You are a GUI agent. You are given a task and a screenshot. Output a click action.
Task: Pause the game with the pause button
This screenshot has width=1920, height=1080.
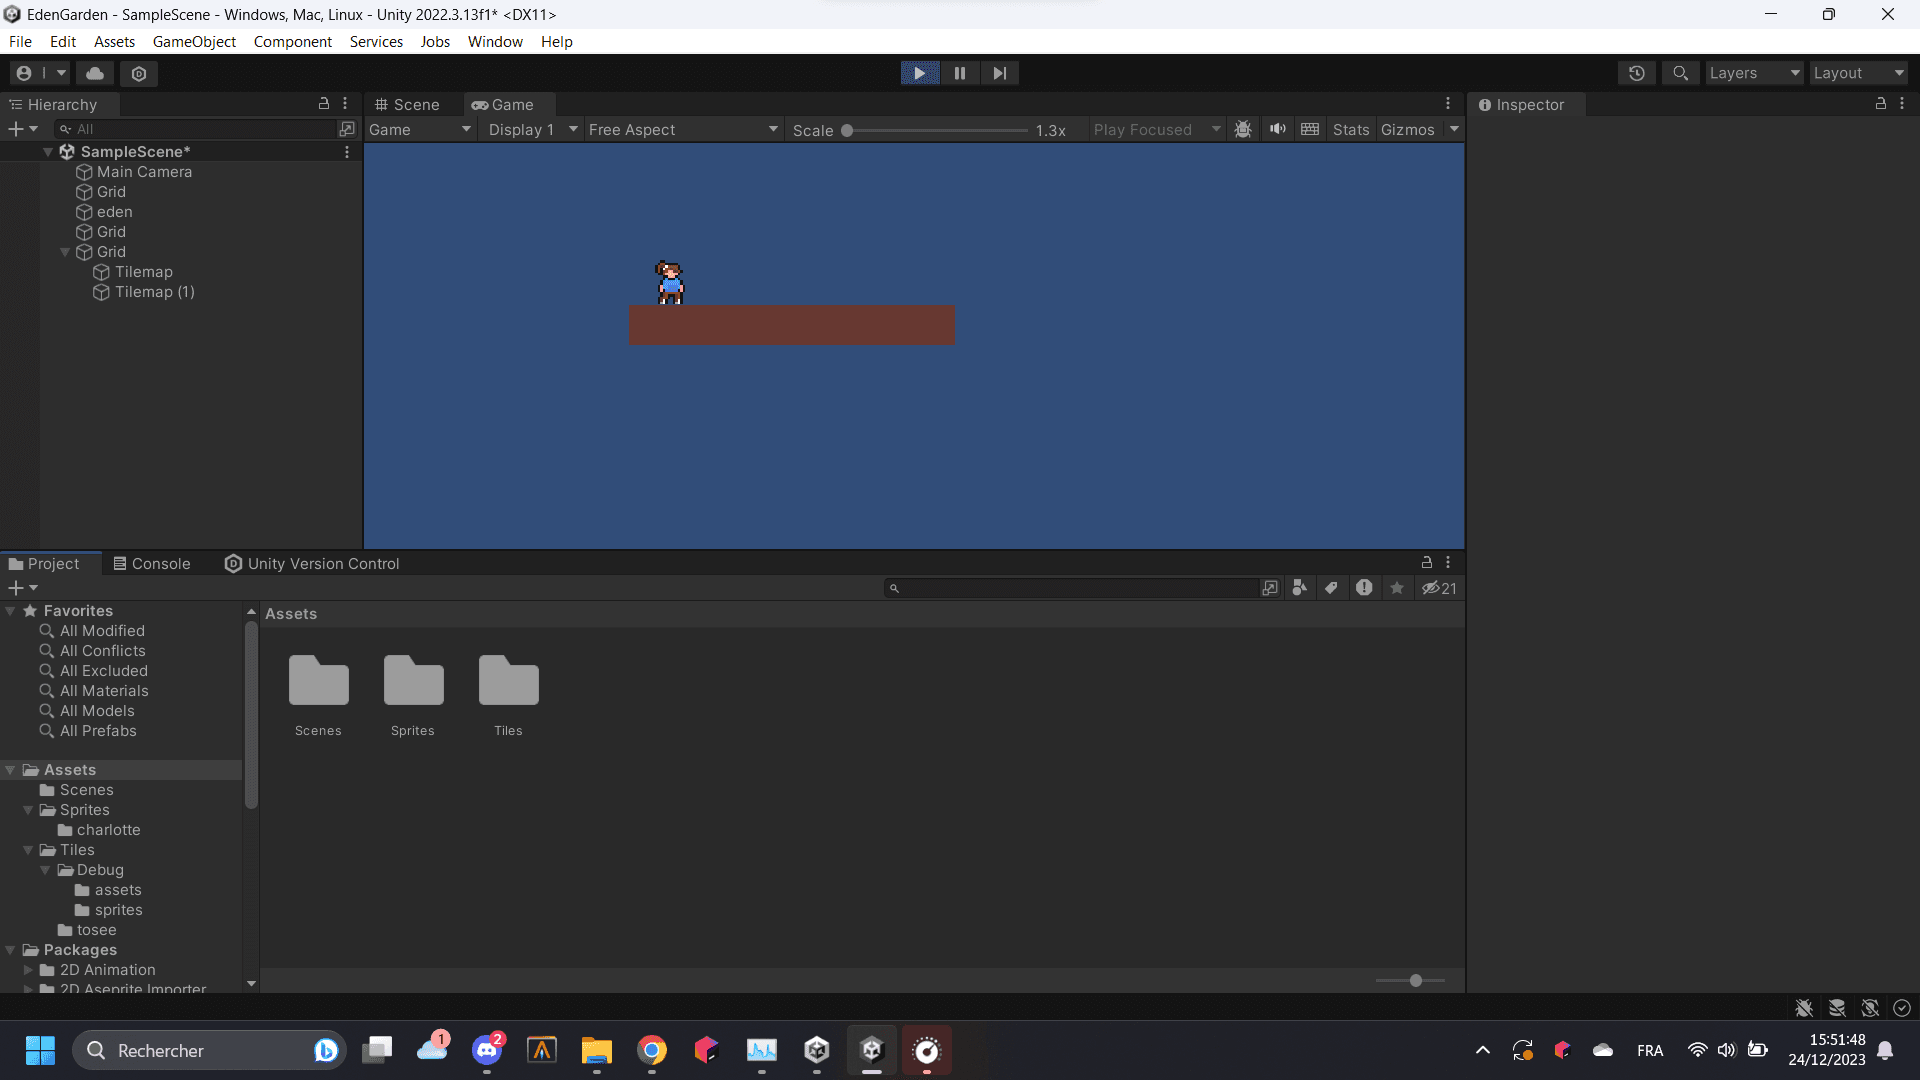960,73
